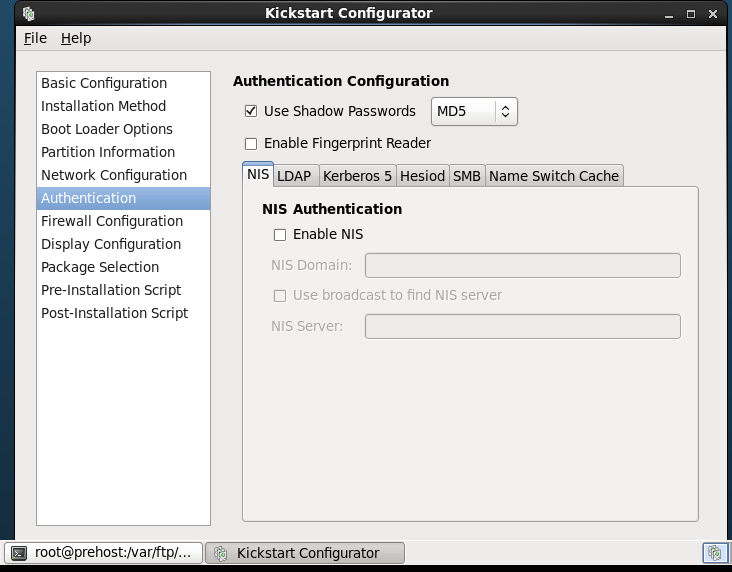Open the MD5 hash algorithm dropdown
Image resolution: width=732 pixels, height=572 pixels.
click(x=474, y=112)
